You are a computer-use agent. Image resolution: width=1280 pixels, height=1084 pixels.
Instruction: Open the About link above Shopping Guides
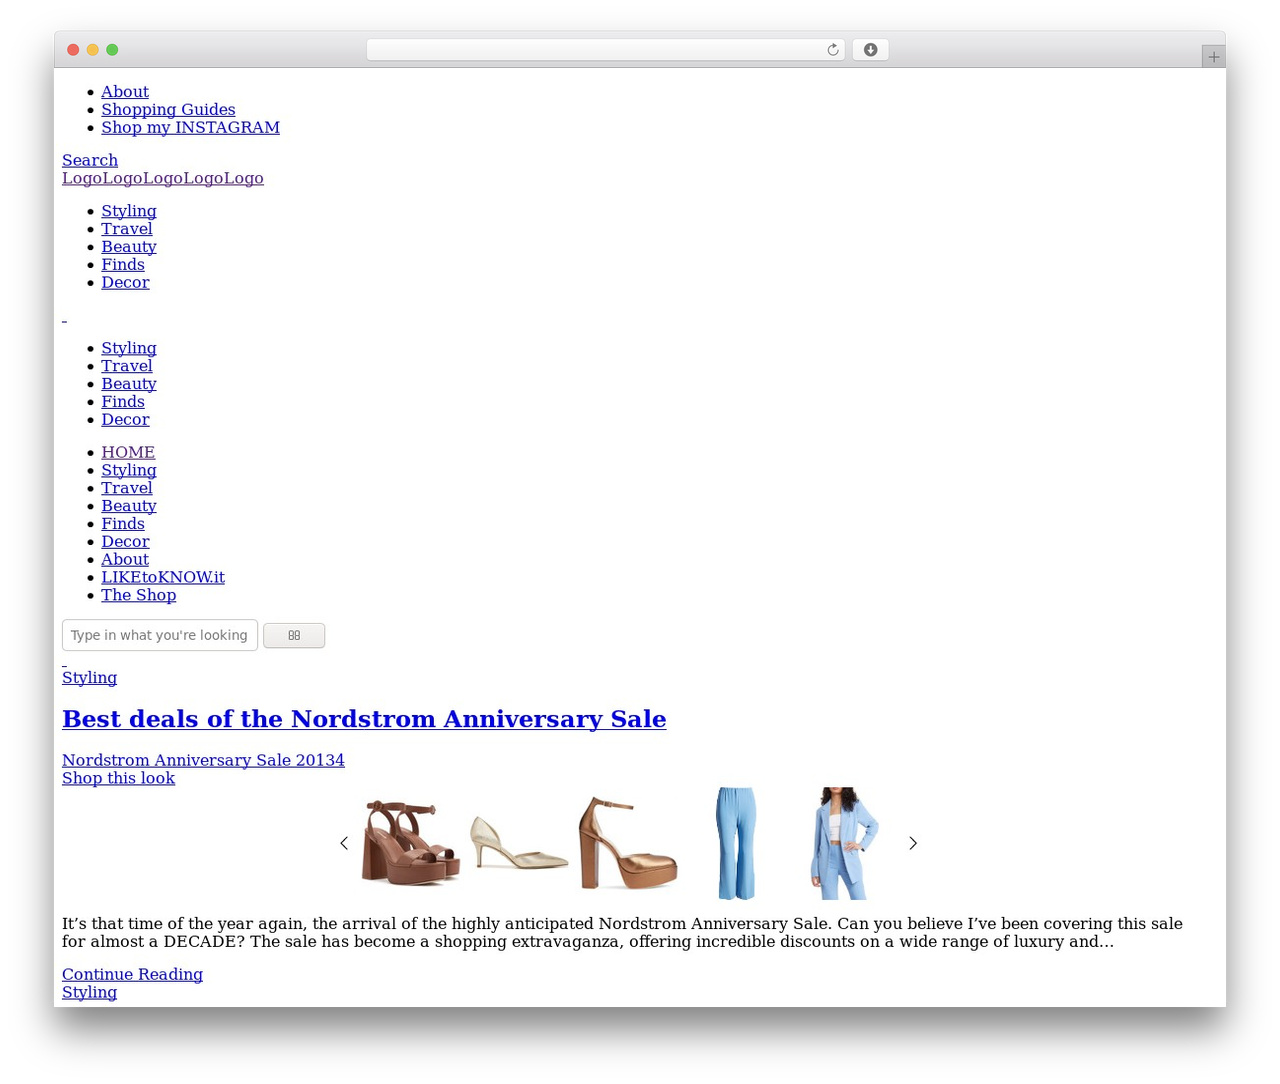(125, 92)
